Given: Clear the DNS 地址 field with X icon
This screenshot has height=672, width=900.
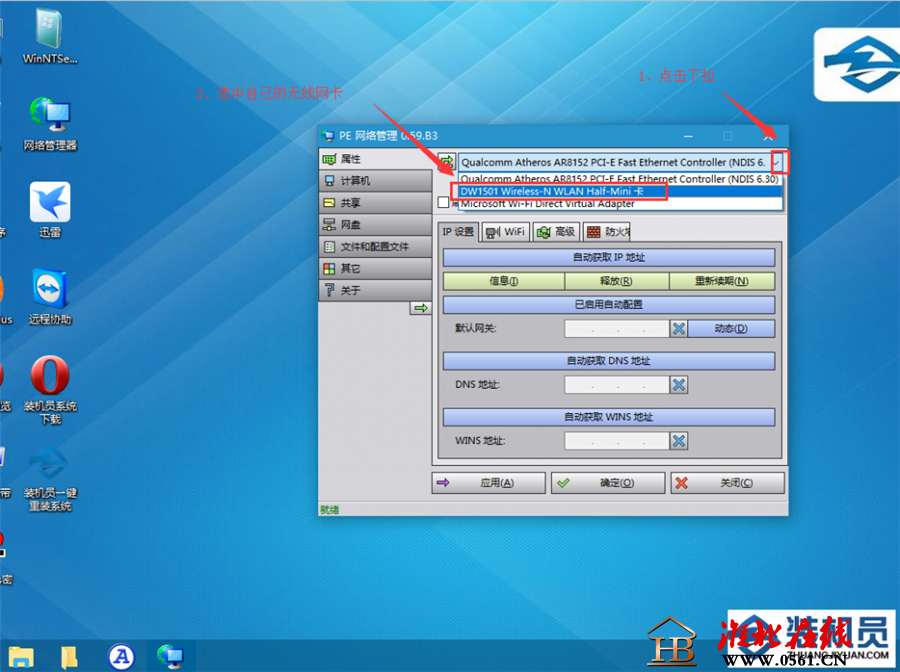Looking at the screenshot, I should coord(678,384).
